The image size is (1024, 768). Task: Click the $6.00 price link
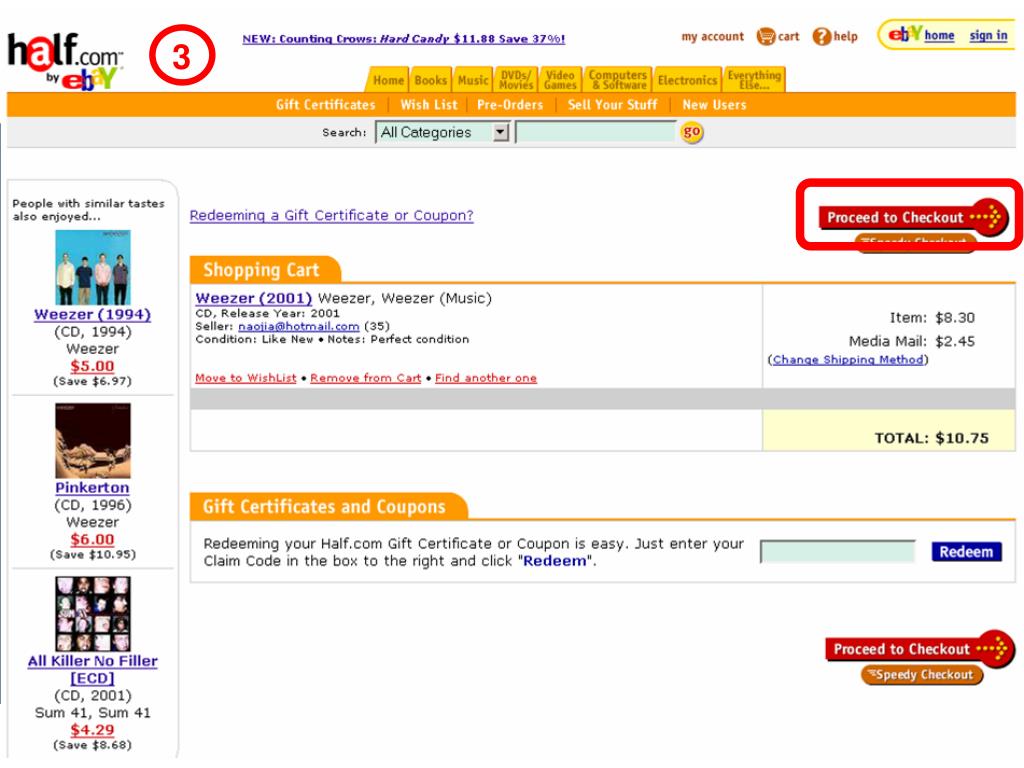(92, 539)
